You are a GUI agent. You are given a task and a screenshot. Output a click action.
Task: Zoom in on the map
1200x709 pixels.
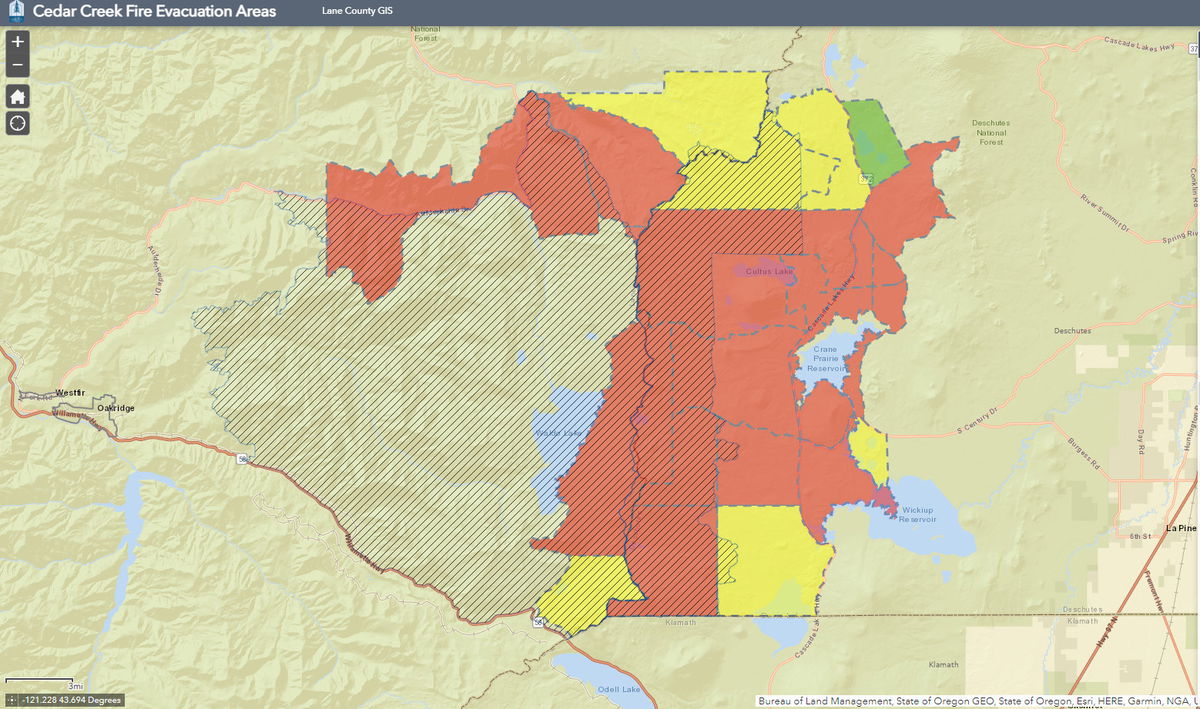click(18, 42)
